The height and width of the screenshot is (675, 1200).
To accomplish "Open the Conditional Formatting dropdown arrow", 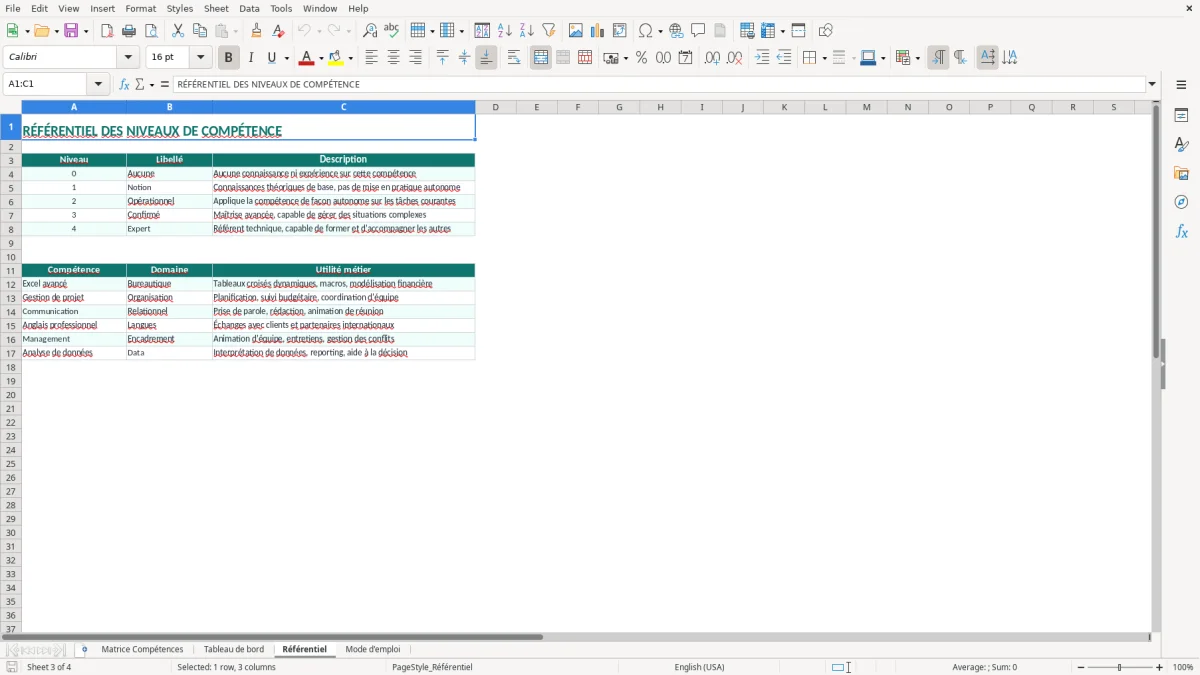I will [x=917, y=58].
